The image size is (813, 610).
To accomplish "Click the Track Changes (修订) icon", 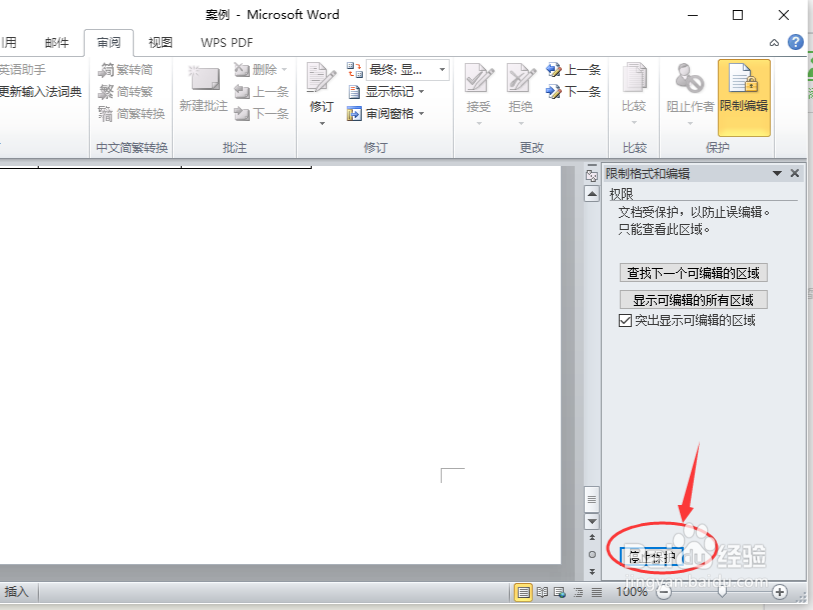I will coord(321,79).
